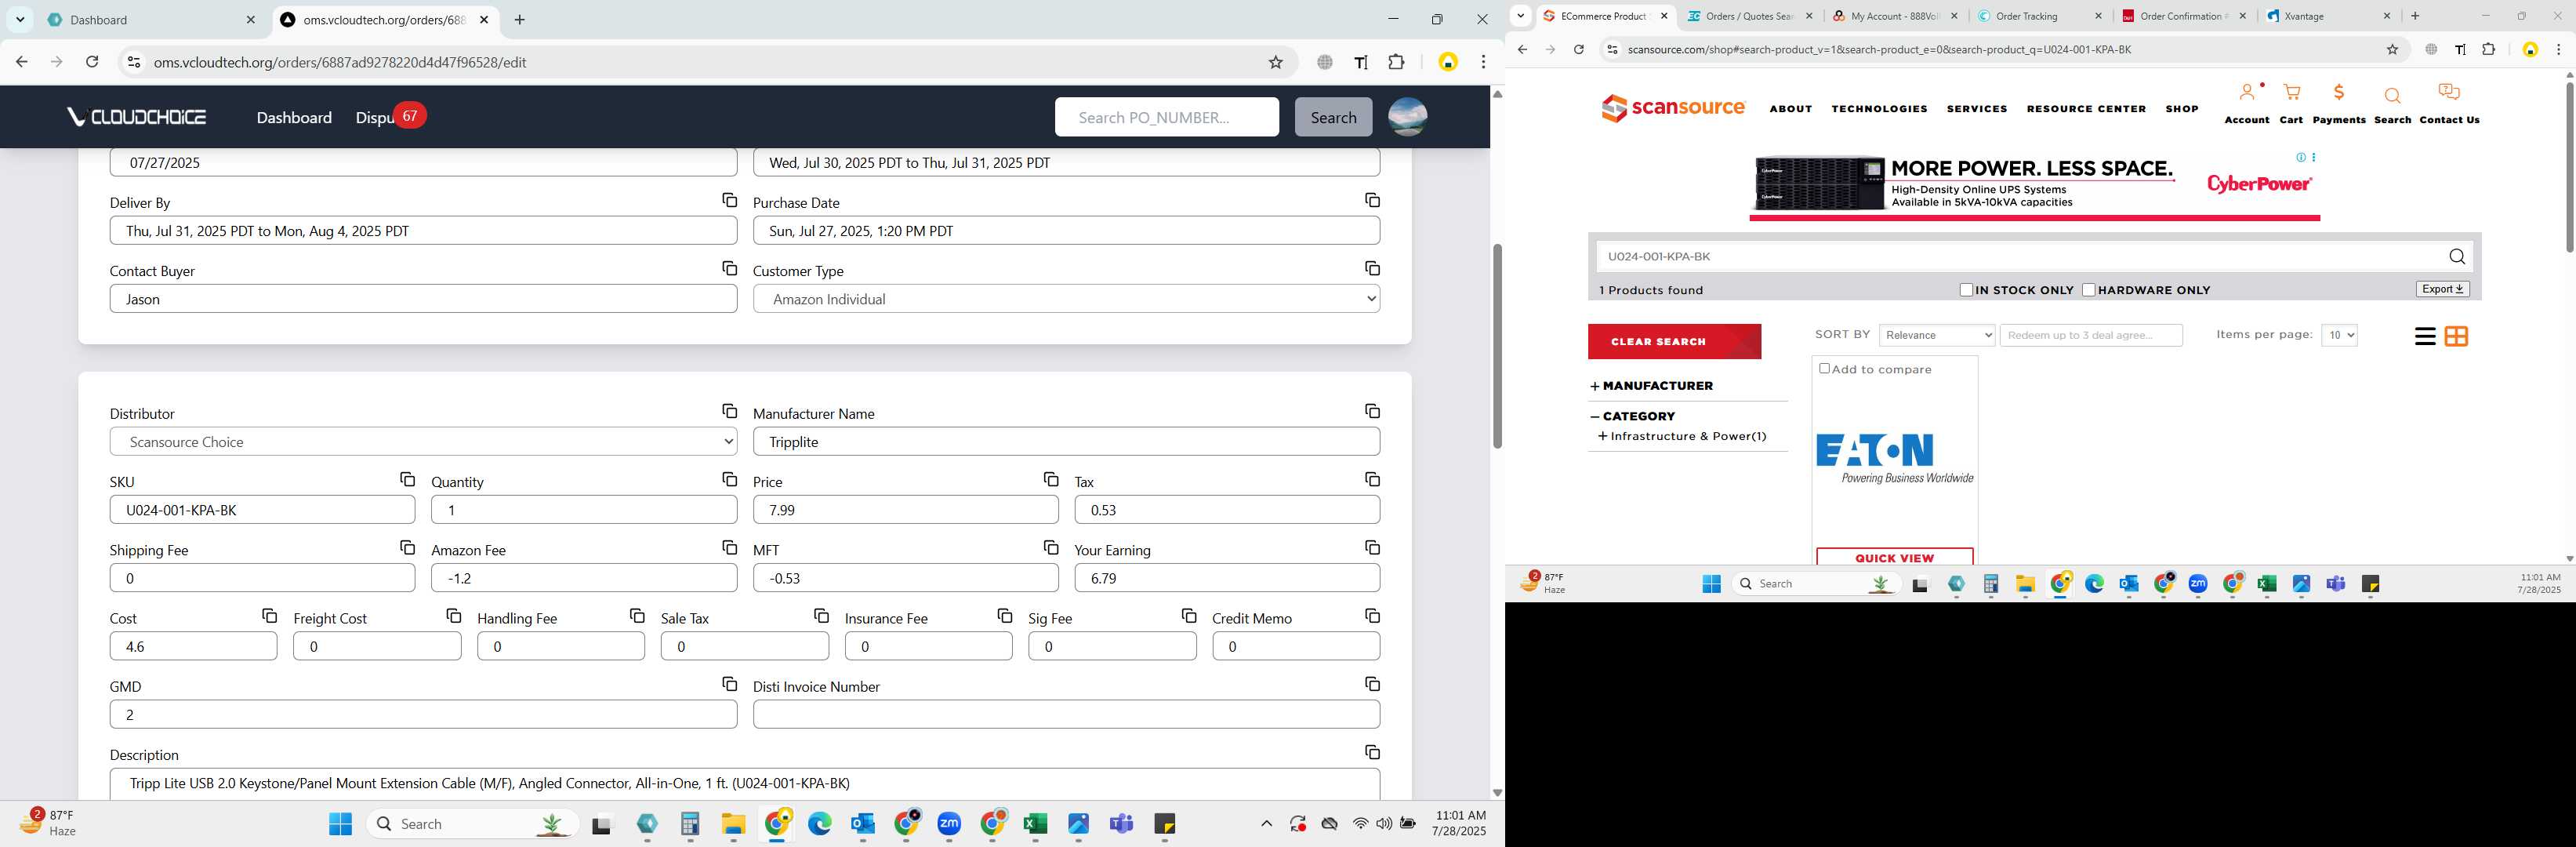Open ScanSource Cart icon
This screenshot has width=2576, height=847.
pyautogui.click(x=2291, y=93)
